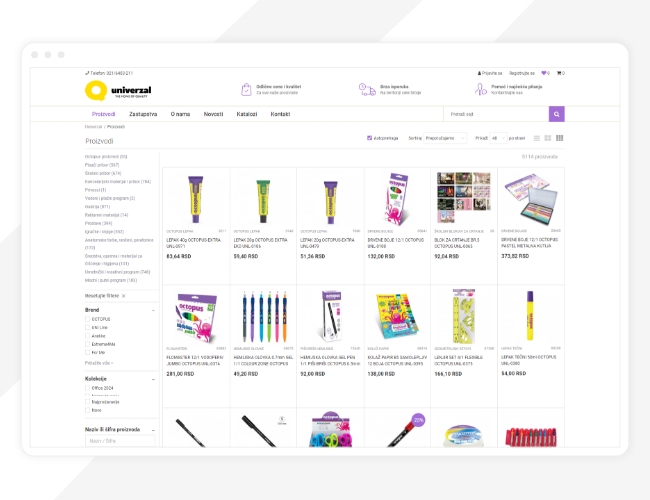
Task: Collapse the Brend filter section
Action: [x=153, y=310]
